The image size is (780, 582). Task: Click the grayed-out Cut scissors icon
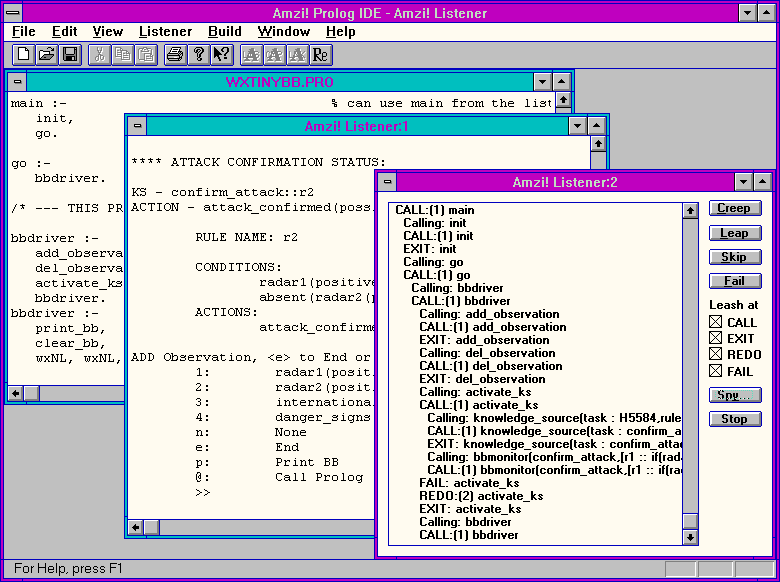pyautogui.click(x=100, y=55)
